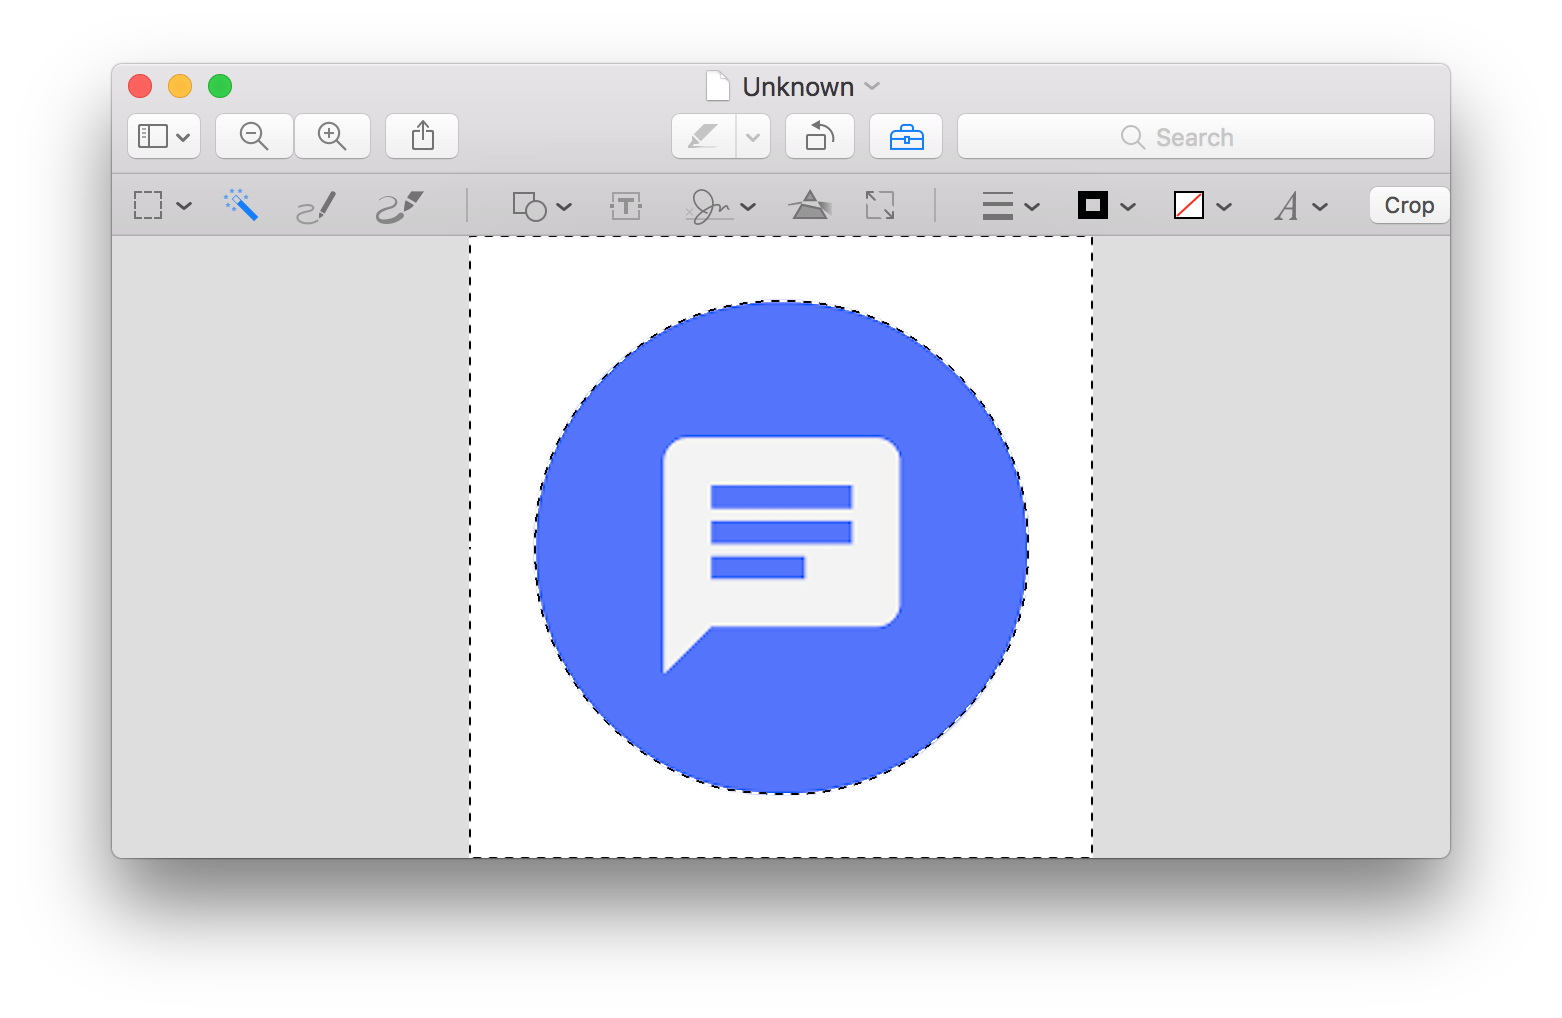Zoom in with the plus magnifier

point(332,136)
